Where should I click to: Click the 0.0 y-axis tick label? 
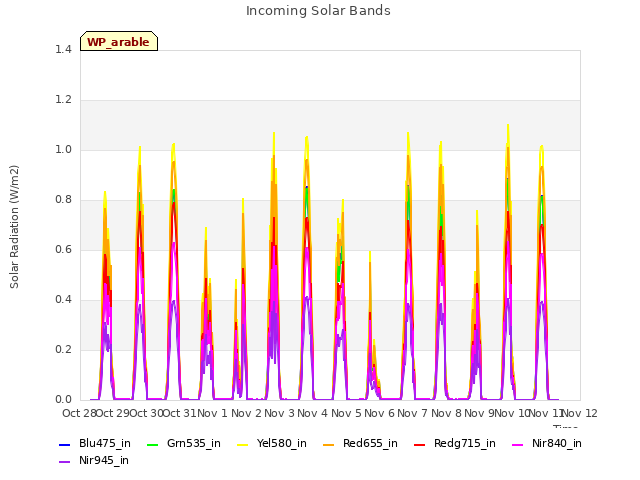(63, 400)
